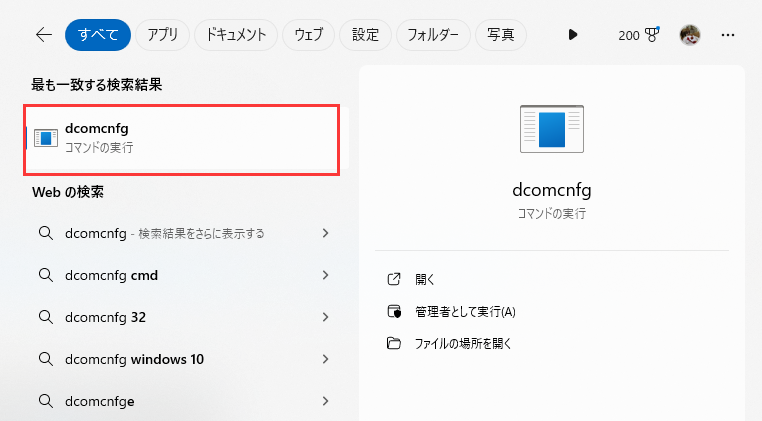Expand chevron for dcomcnfge

pos(326,401)
